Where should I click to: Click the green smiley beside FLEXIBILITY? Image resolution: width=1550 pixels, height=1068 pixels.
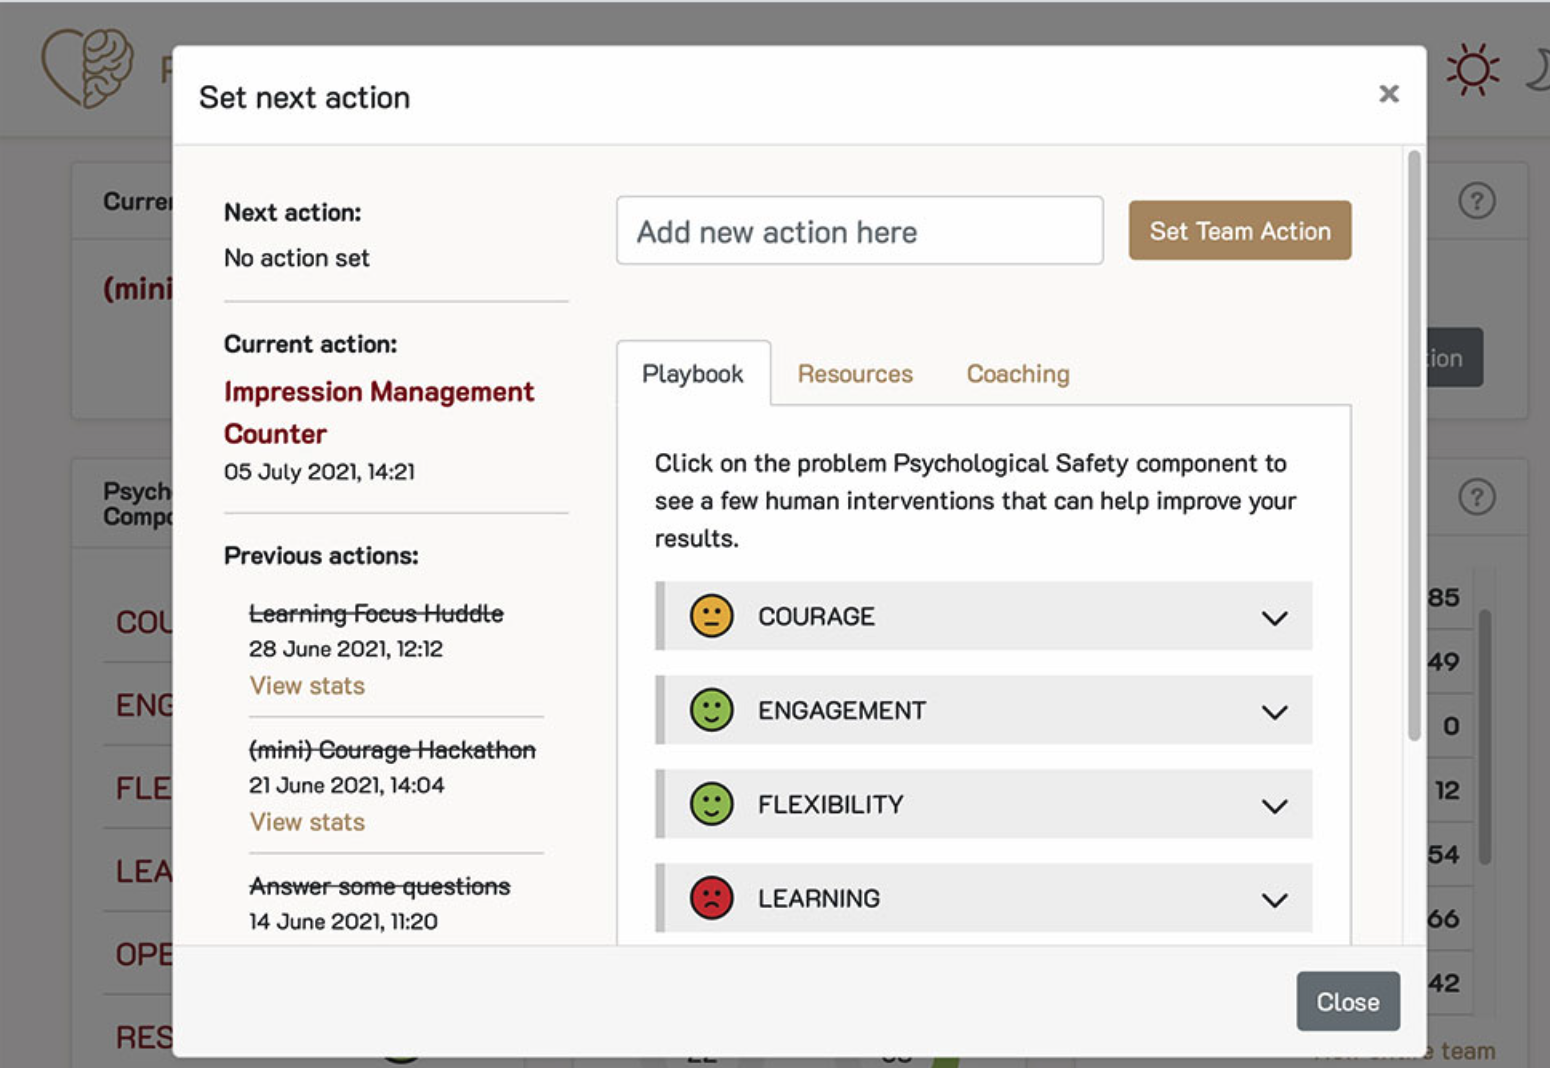pos(712,804)
